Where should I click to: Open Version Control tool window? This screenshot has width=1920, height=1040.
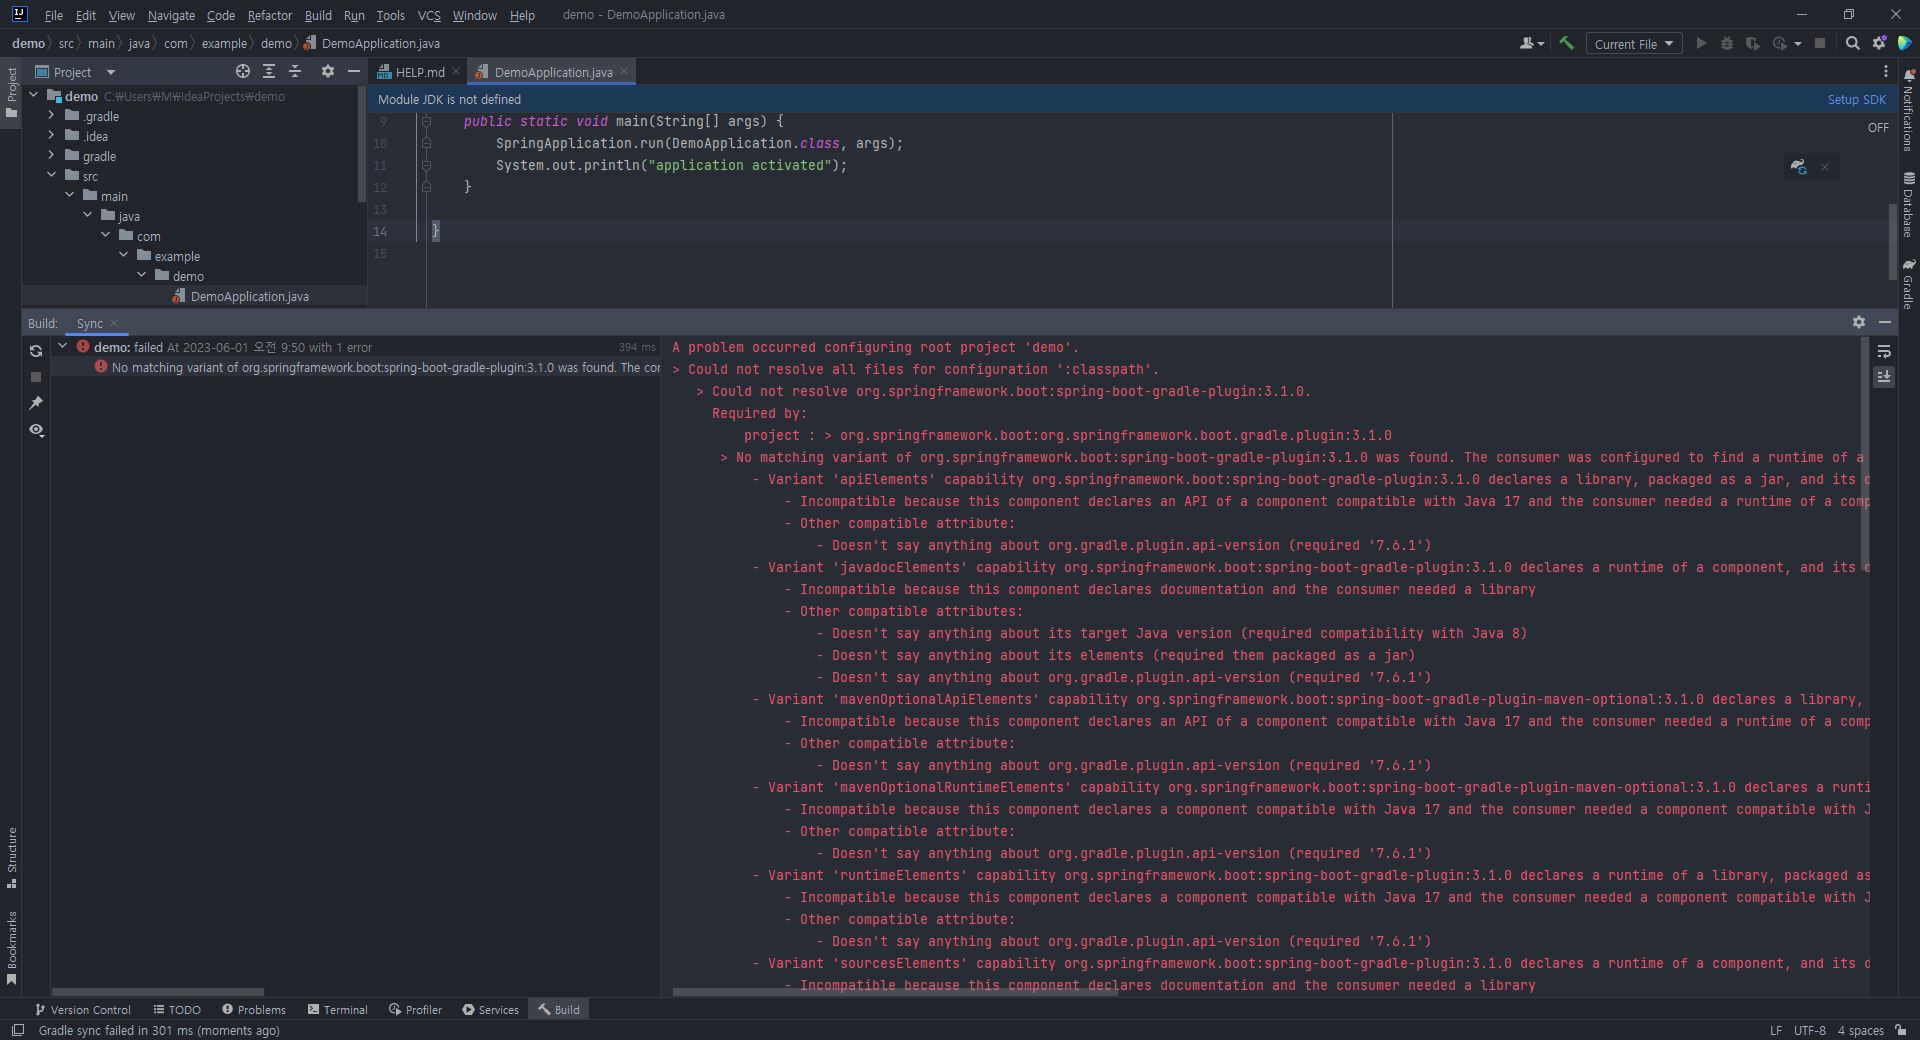click(x=82, y=1010)
